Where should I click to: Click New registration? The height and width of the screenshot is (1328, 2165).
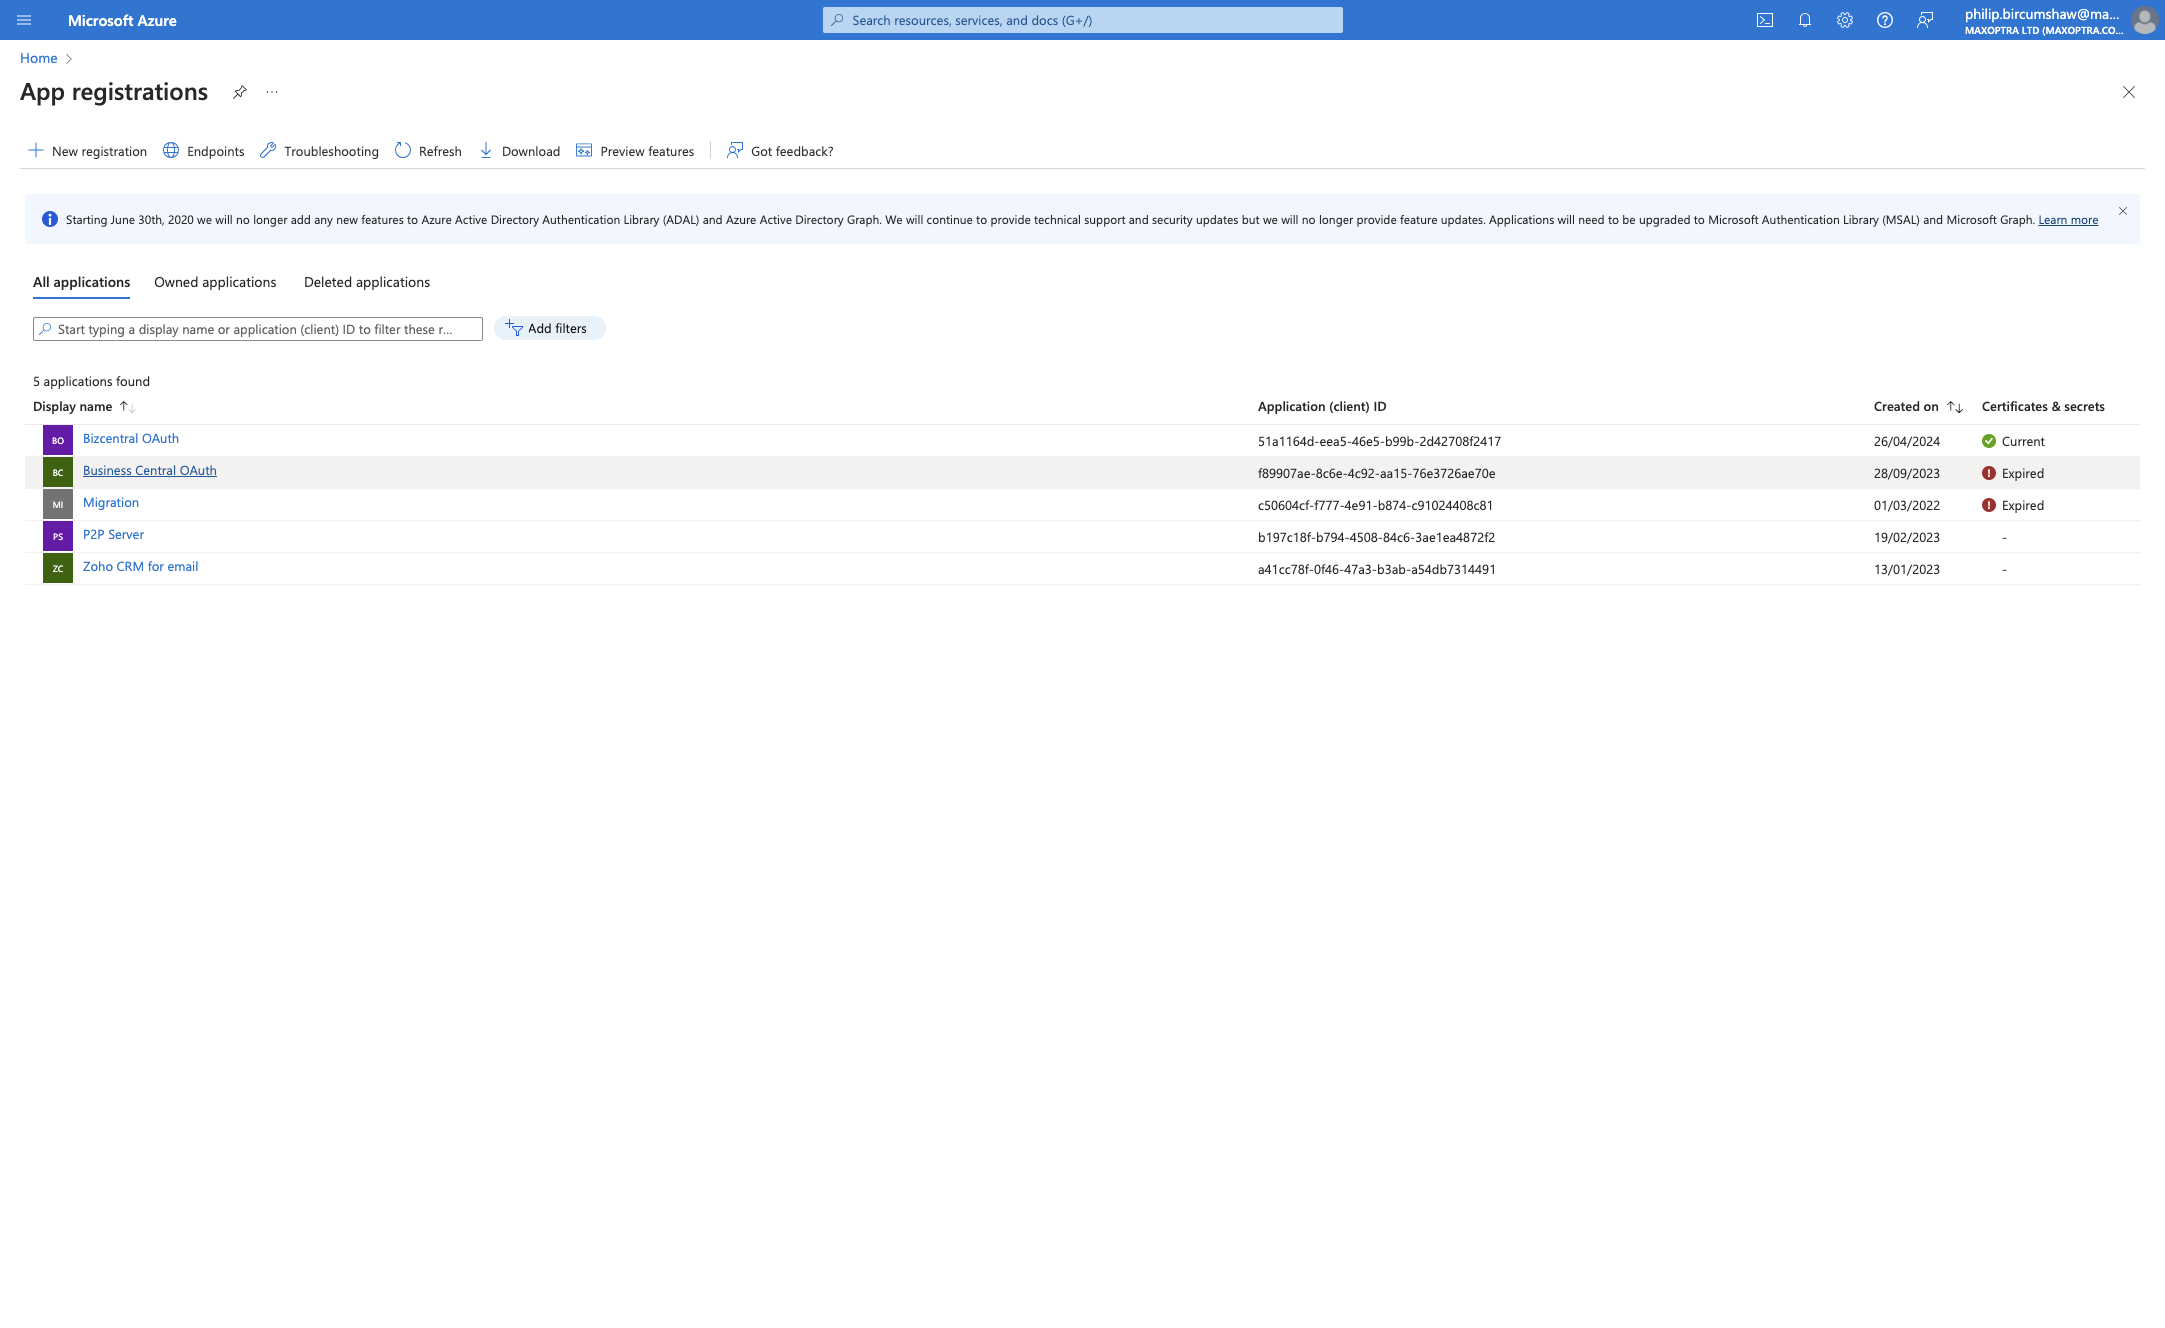[x=88, y=151]
